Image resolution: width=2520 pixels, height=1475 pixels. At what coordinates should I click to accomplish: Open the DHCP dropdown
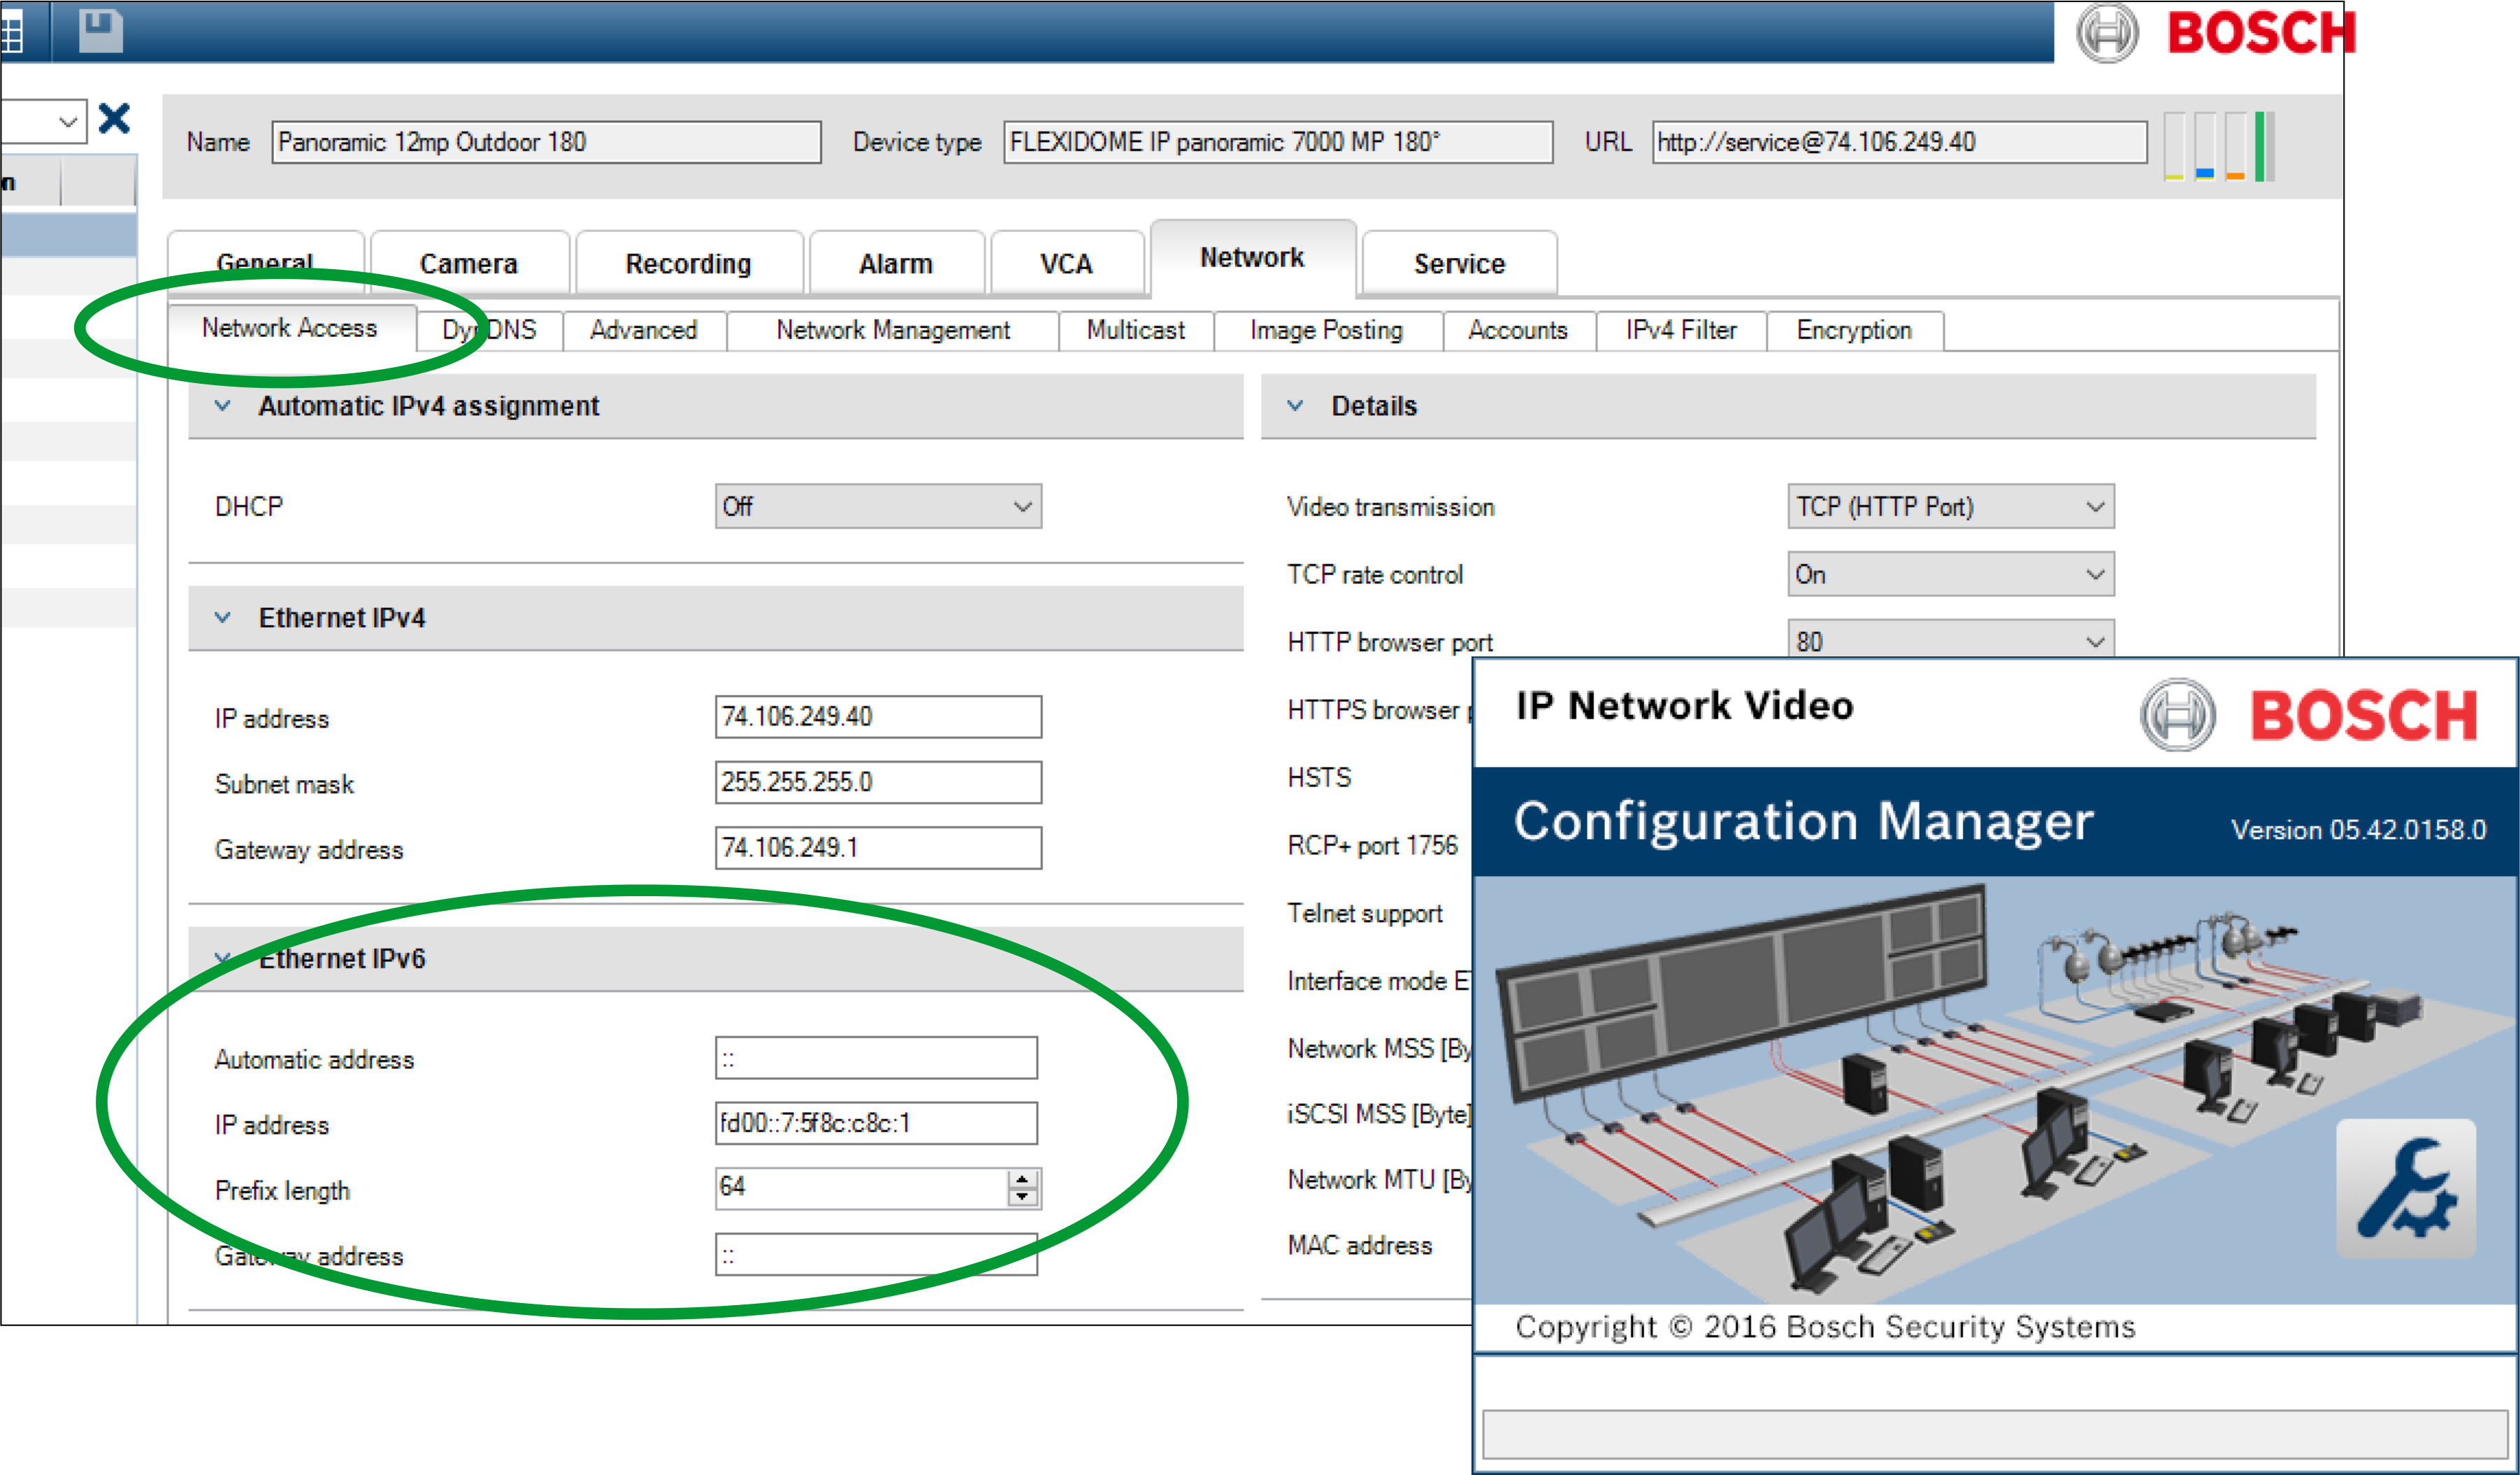(878, 506)
